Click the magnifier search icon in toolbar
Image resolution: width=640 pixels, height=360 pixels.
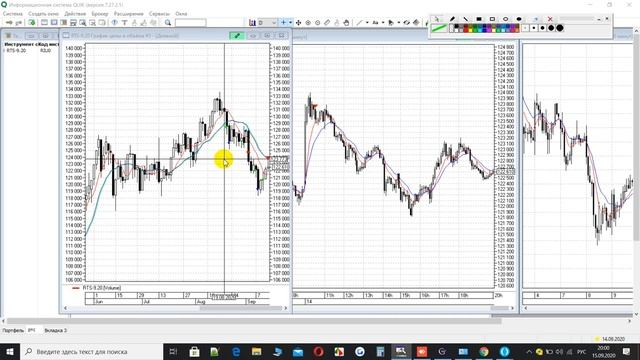(168, 22)
